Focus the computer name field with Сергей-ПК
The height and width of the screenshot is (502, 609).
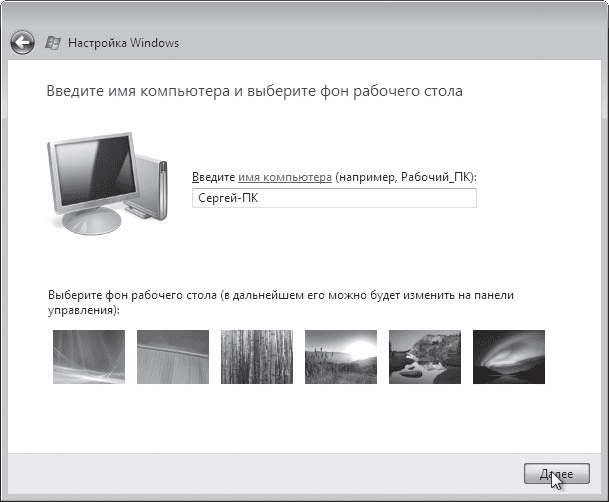(333, 198)
